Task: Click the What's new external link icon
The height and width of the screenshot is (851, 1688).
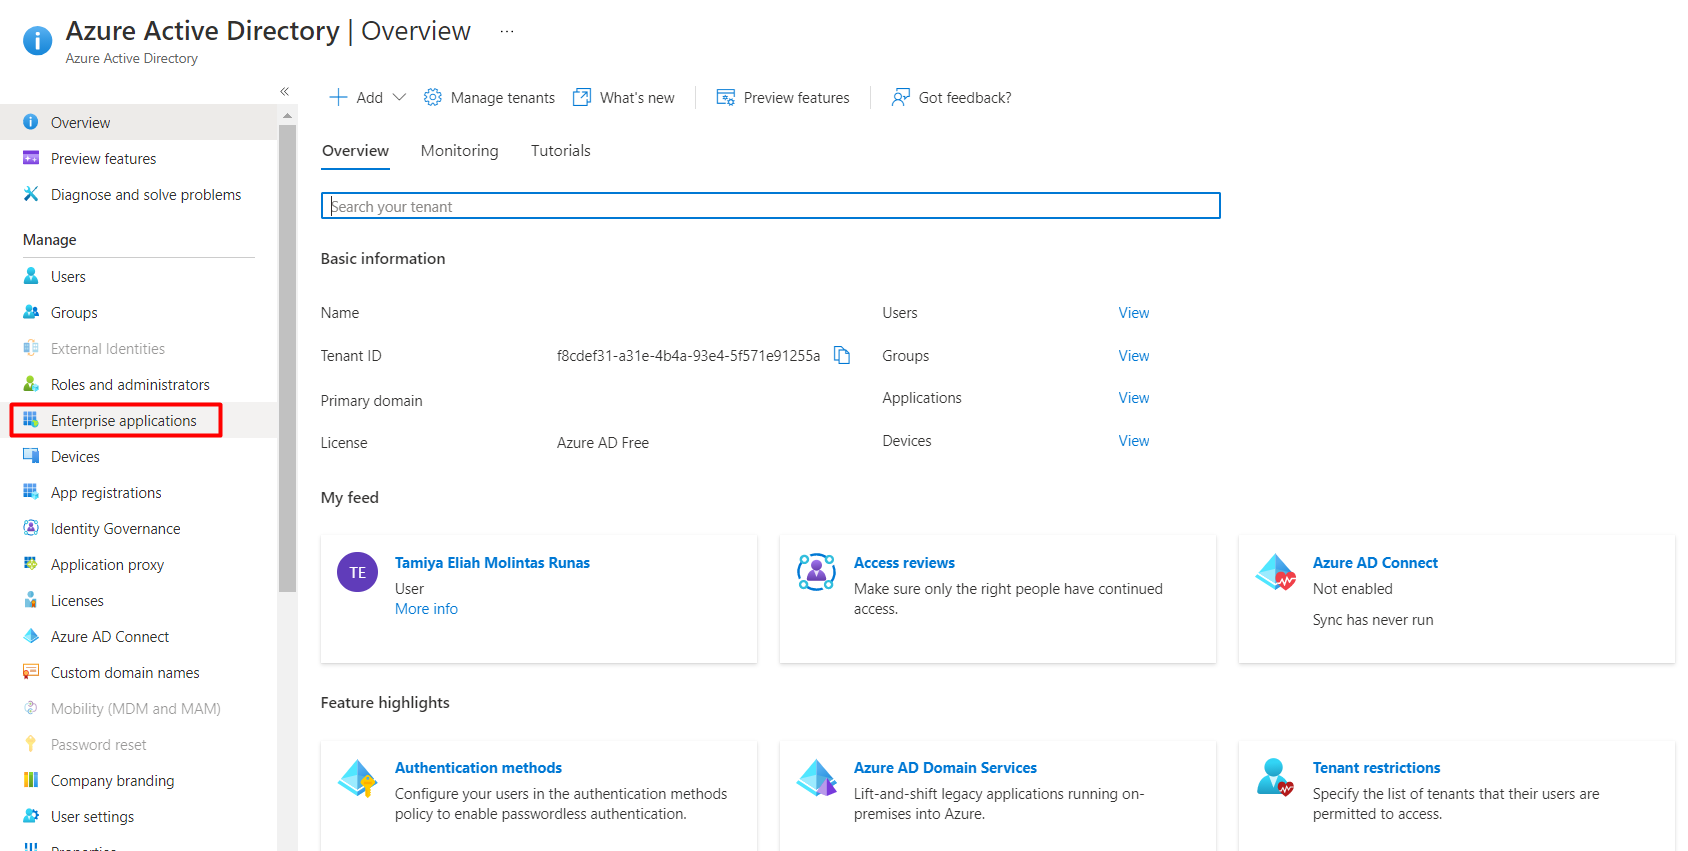Action: (x=582, y=97)
